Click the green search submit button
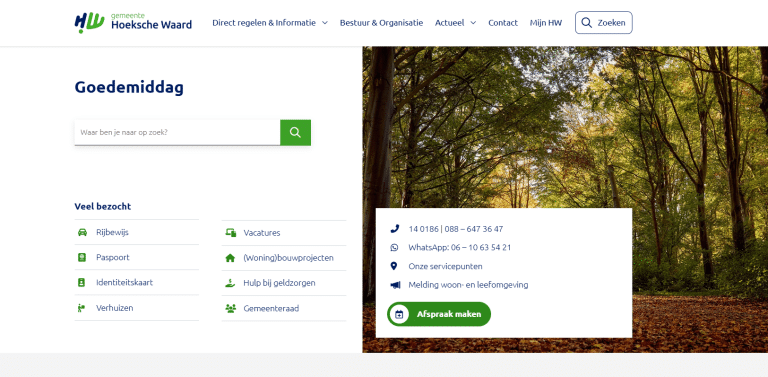The height and width of the screenshot is (377, 768). pyautogui.click(x=295, y=132)
